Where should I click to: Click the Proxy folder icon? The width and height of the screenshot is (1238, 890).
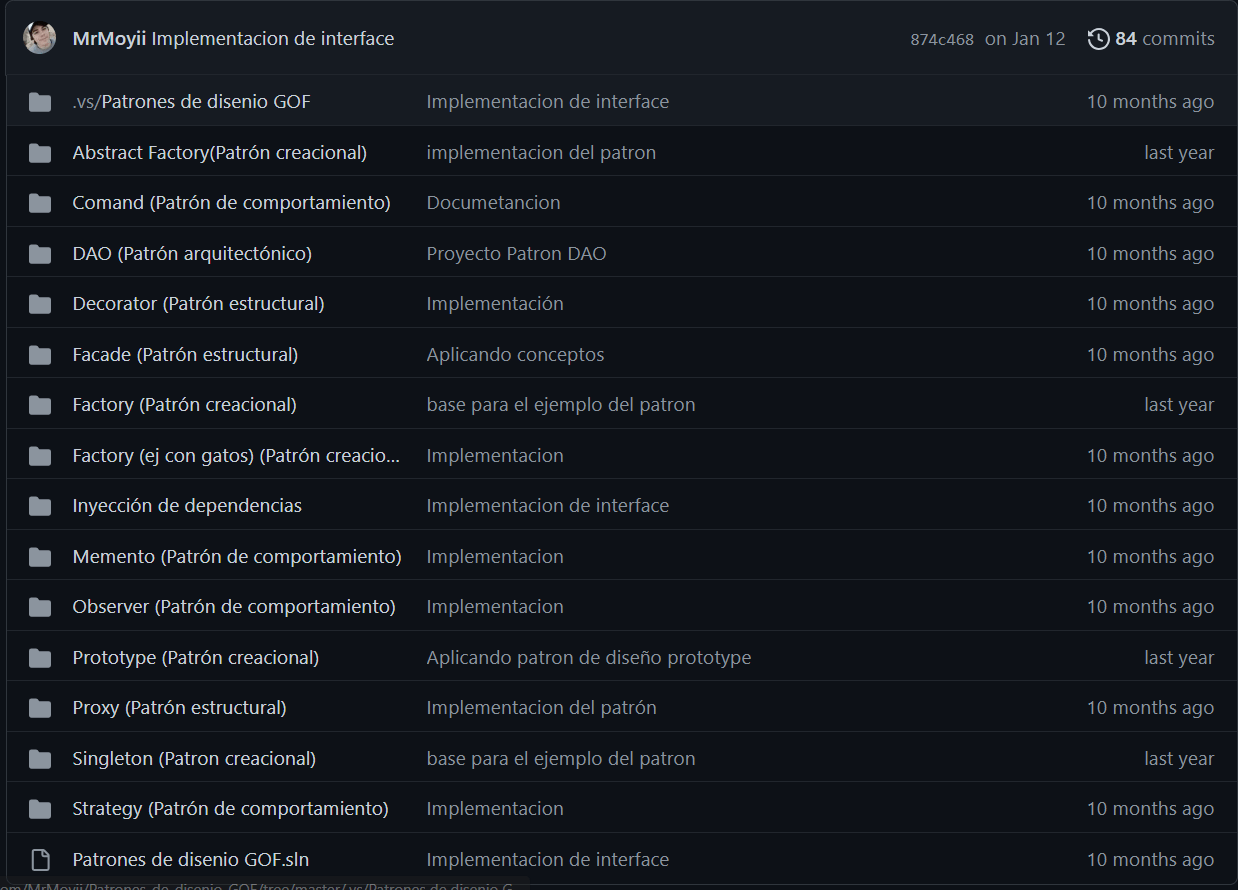(x=40, y=708)
